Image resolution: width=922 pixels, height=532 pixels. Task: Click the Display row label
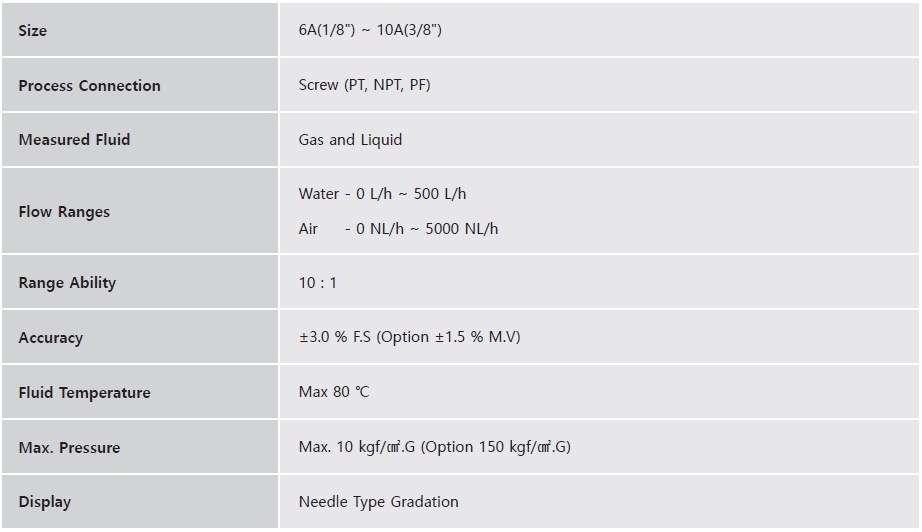coord(44,502)
